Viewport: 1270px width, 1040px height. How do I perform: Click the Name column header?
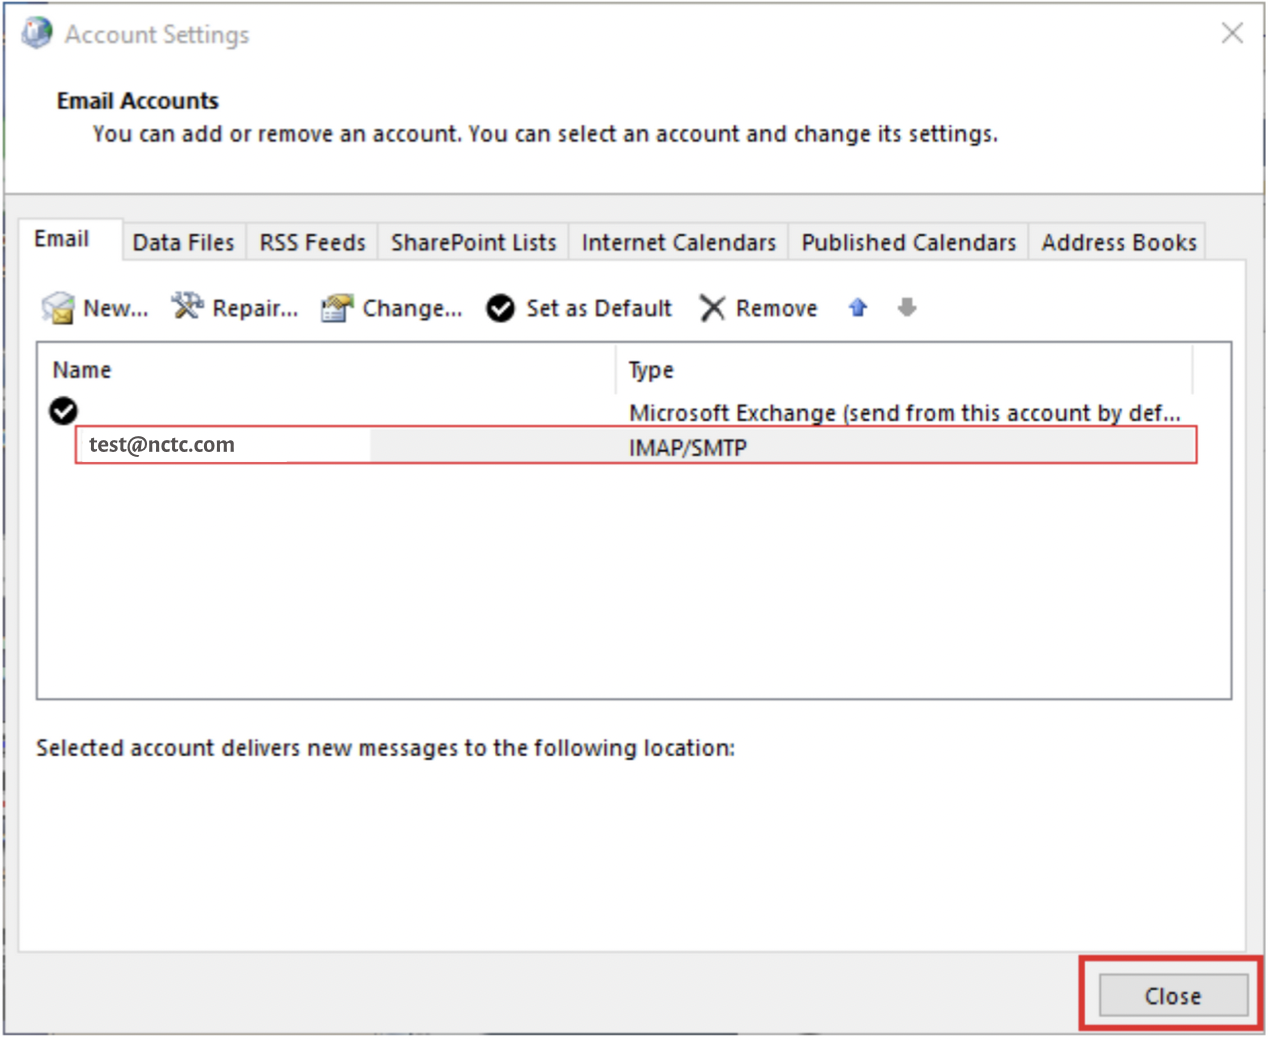[x=80, y=369]
